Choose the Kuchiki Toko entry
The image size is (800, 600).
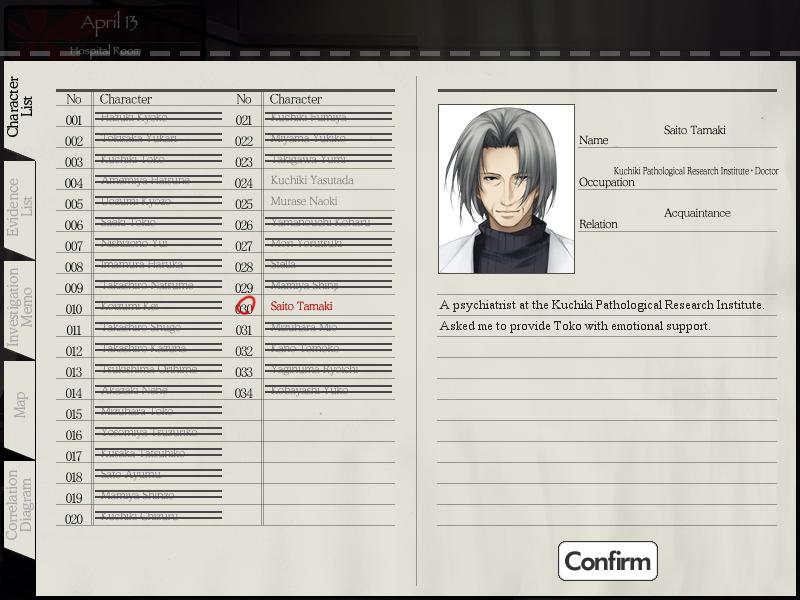[158, 159]
